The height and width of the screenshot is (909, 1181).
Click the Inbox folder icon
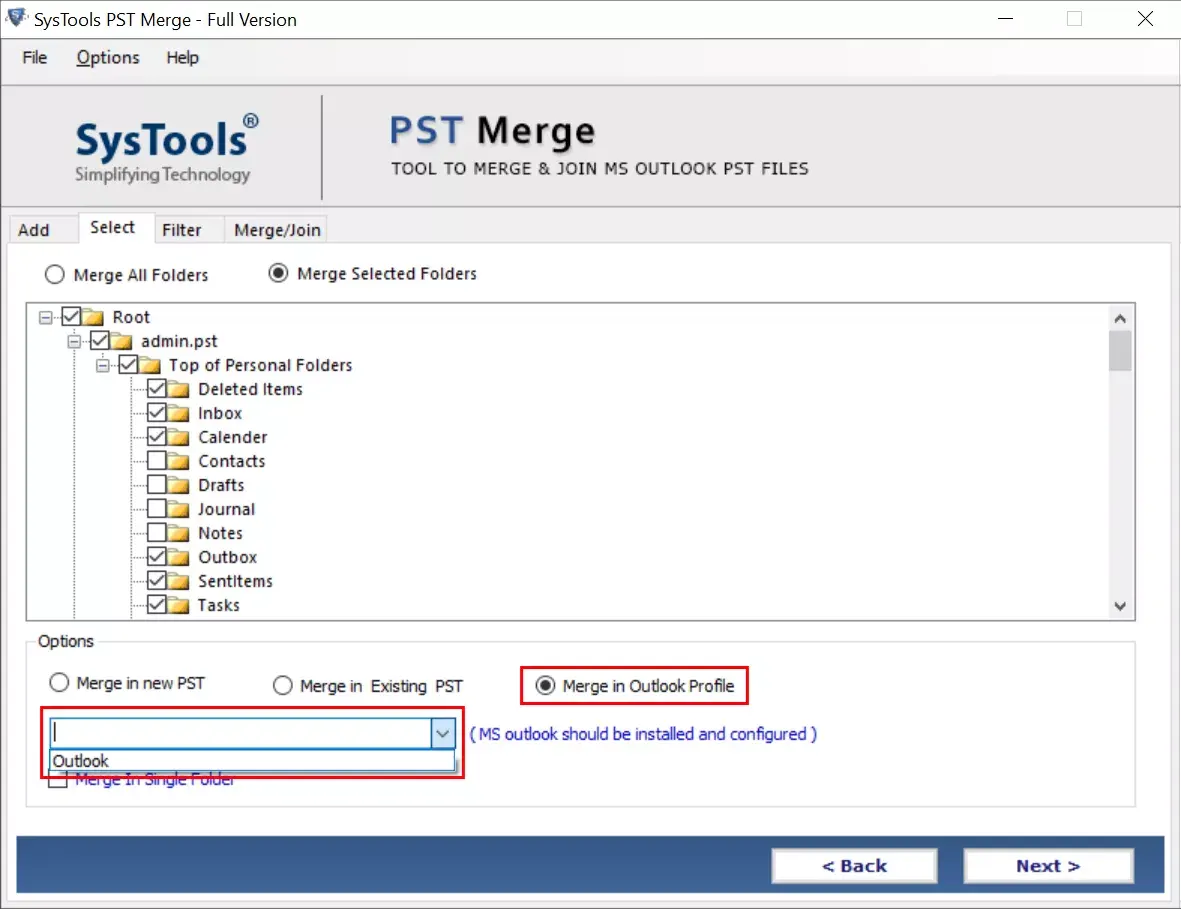[179, 413]
